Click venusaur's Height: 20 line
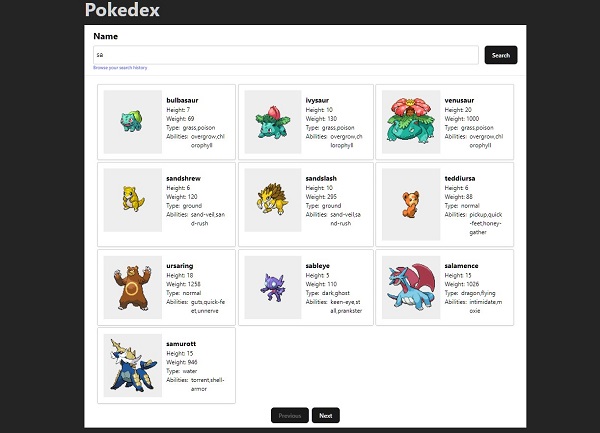Viewport: 600px width, 433px height. pos(458,110)
